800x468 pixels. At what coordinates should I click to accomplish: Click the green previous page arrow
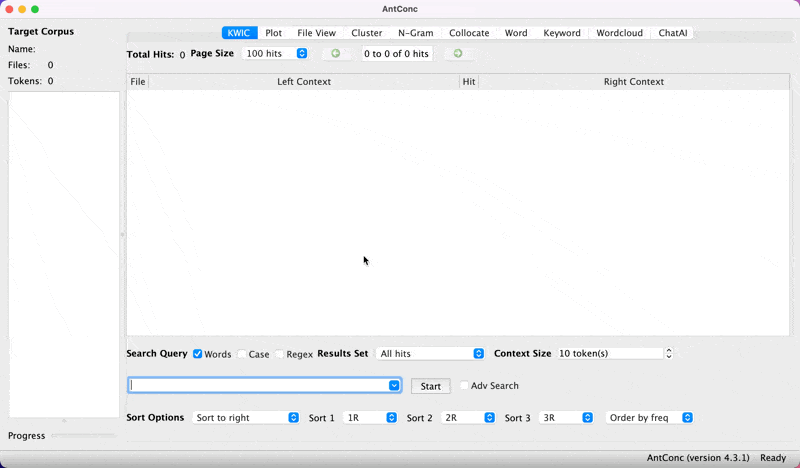[336, 54]
